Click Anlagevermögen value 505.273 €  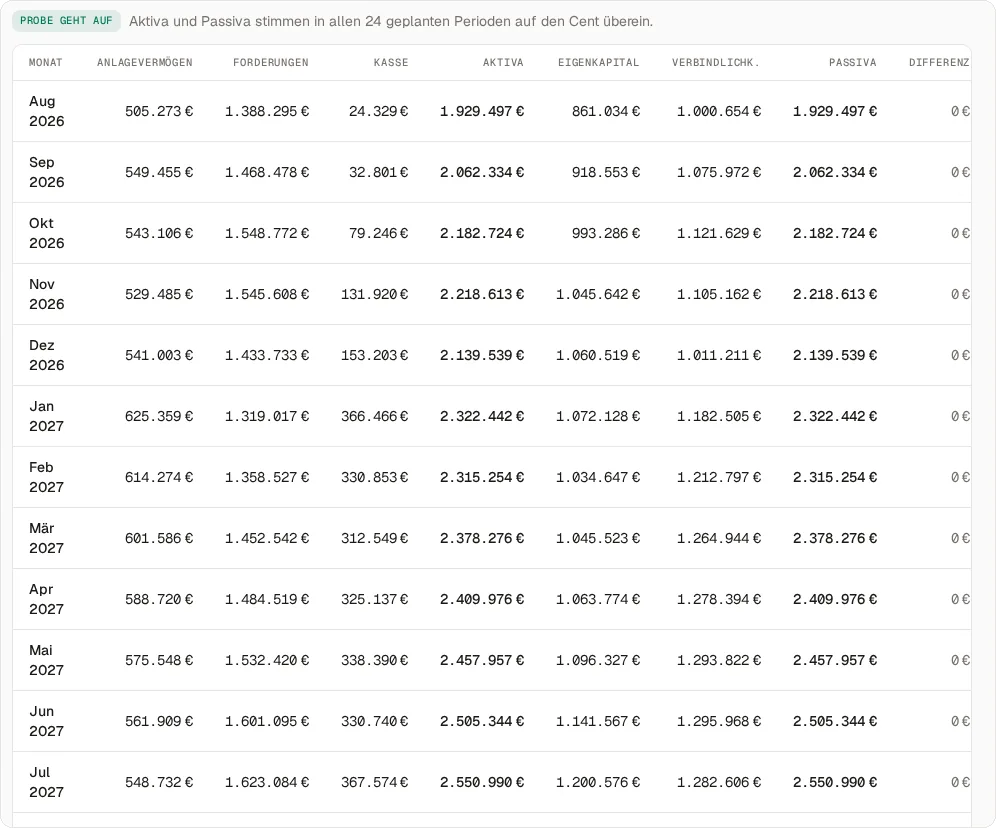[x=159, y=111]
